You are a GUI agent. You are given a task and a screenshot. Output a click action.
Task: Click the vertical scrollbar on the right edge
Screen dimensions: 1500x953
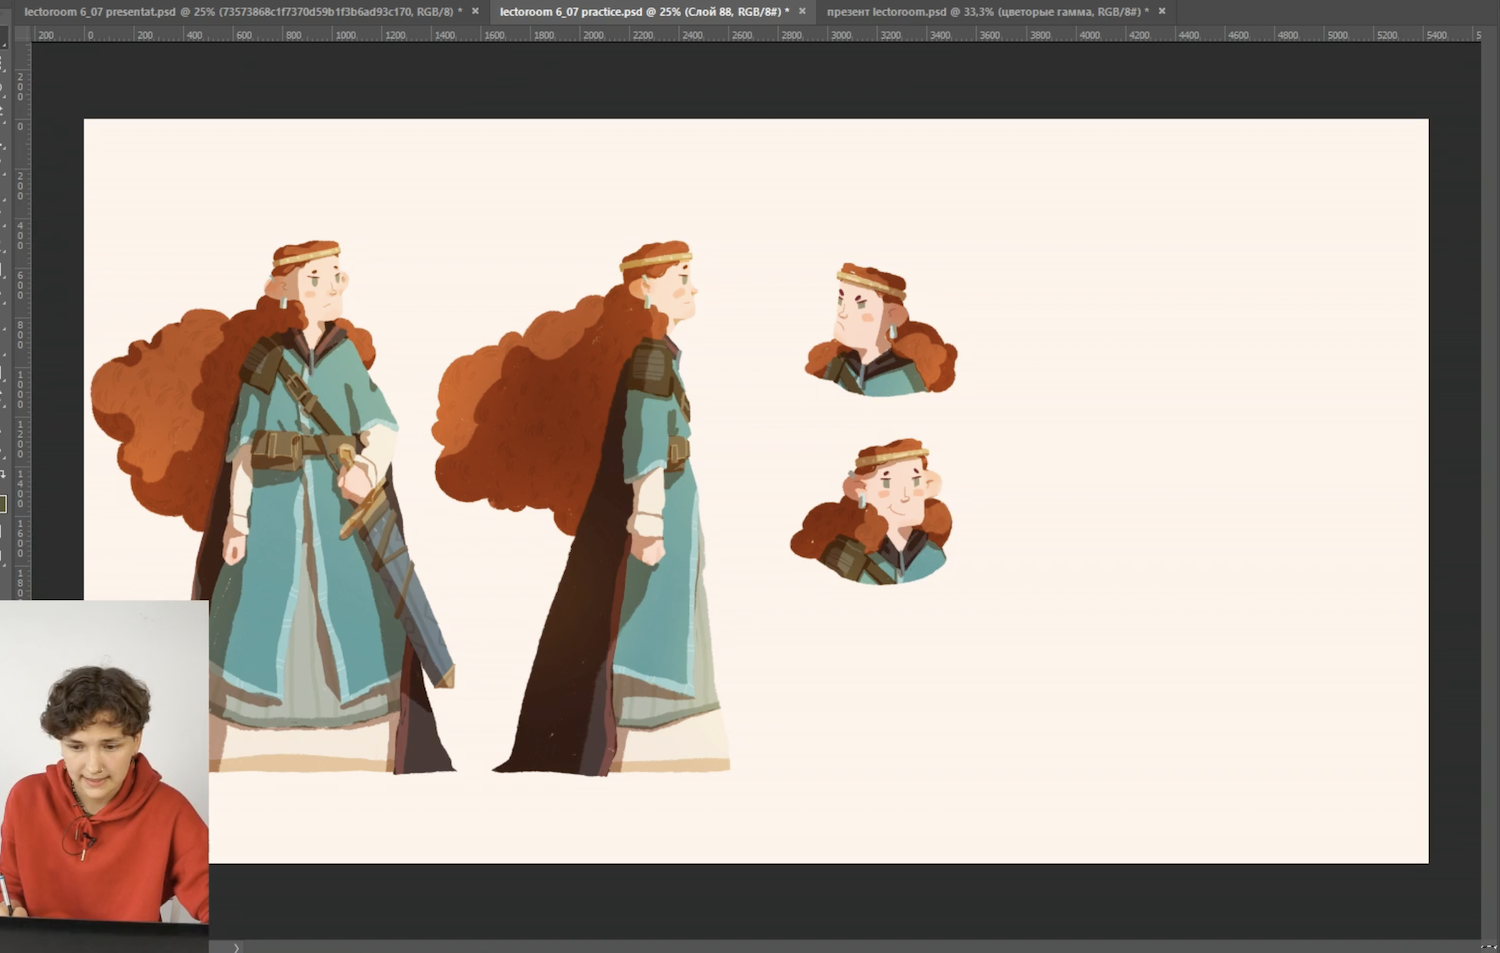coord(1490,480)
